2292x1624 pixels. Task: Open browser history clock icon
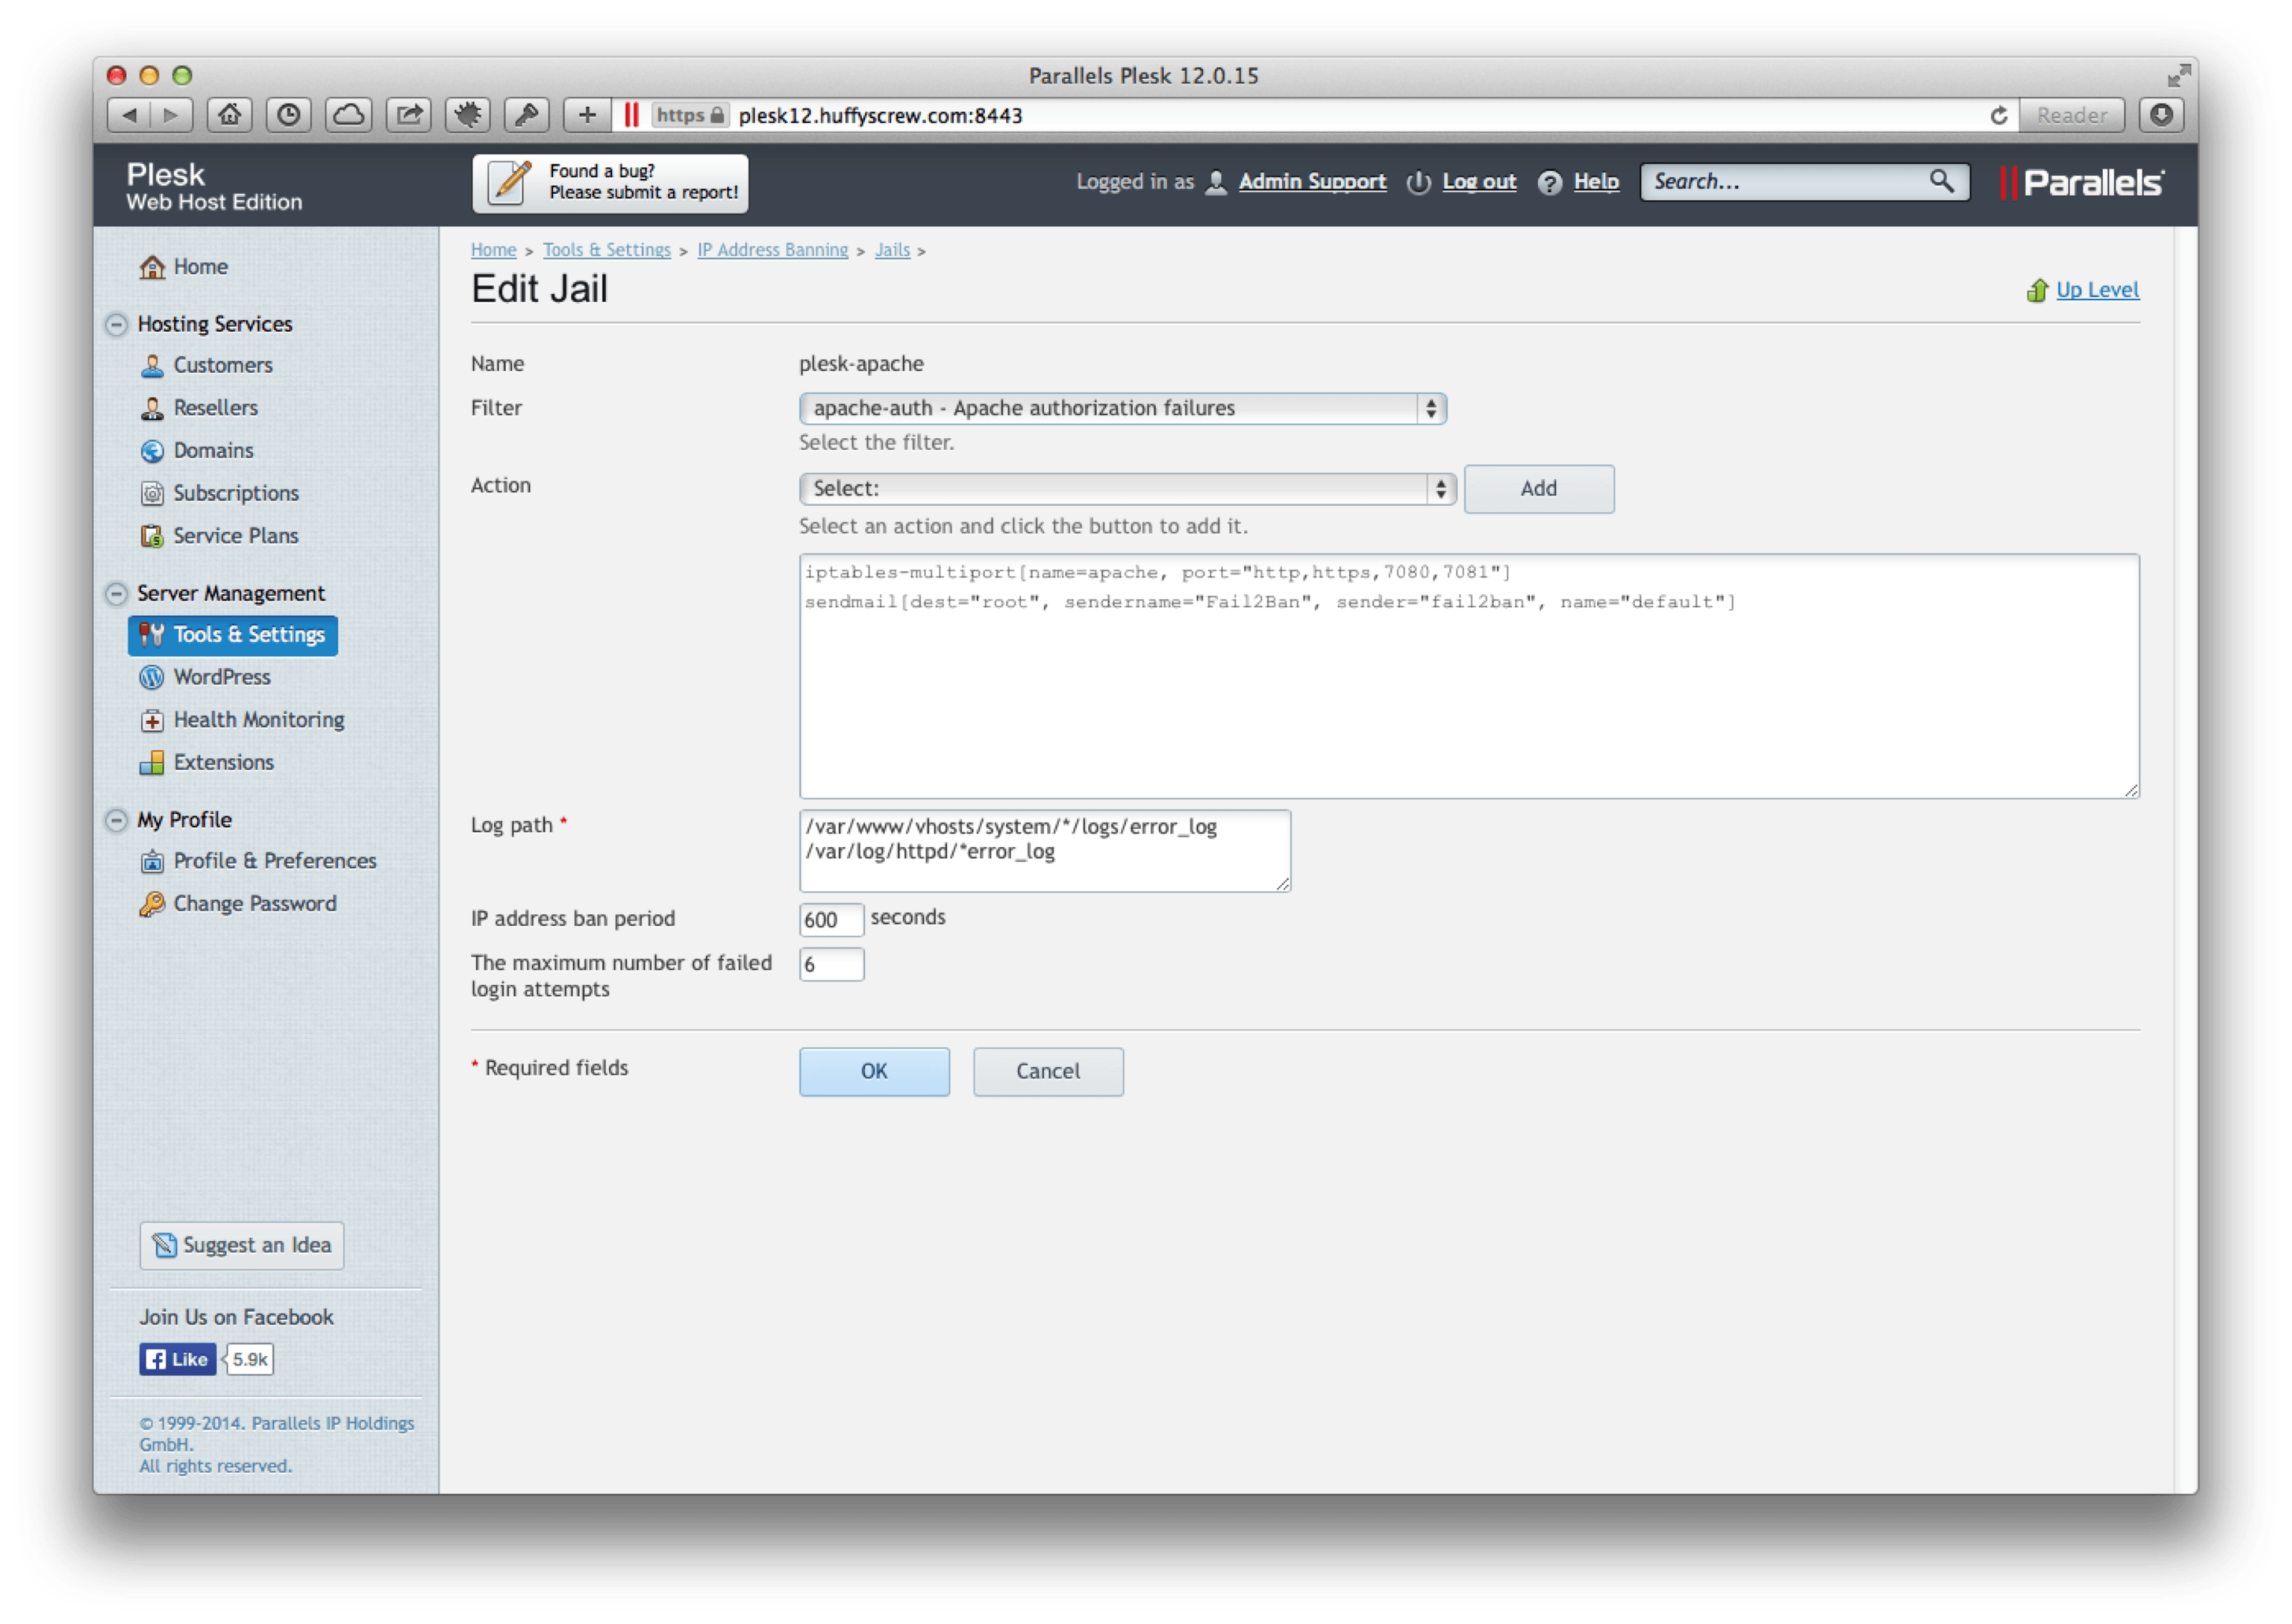click(x=289, y=115)
